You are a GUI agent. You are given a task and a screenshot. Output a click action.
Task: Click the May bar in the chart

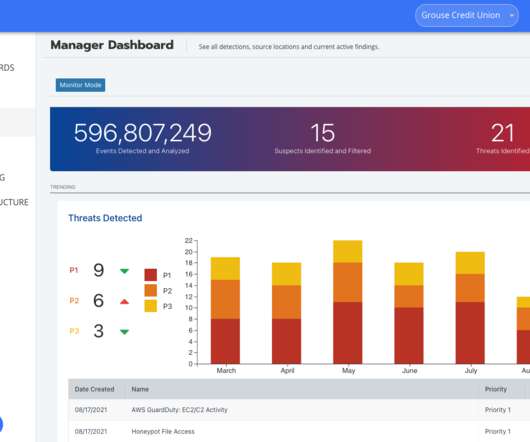(x=348, y=302)
